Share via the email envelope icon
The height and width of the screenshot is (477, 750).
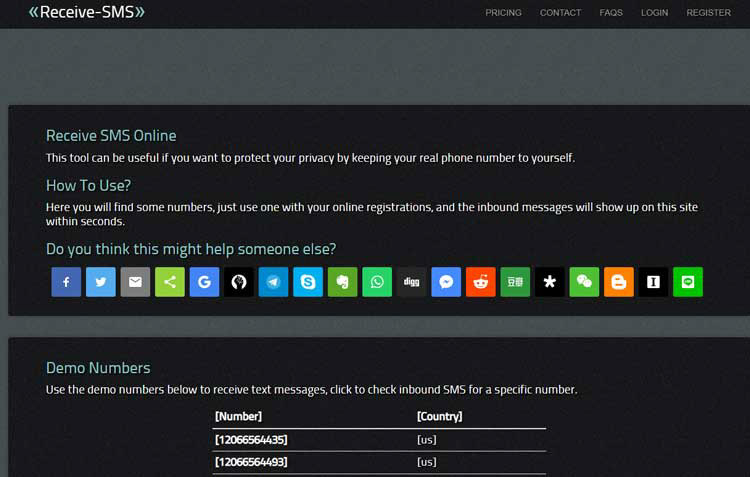tap(135, 282)
